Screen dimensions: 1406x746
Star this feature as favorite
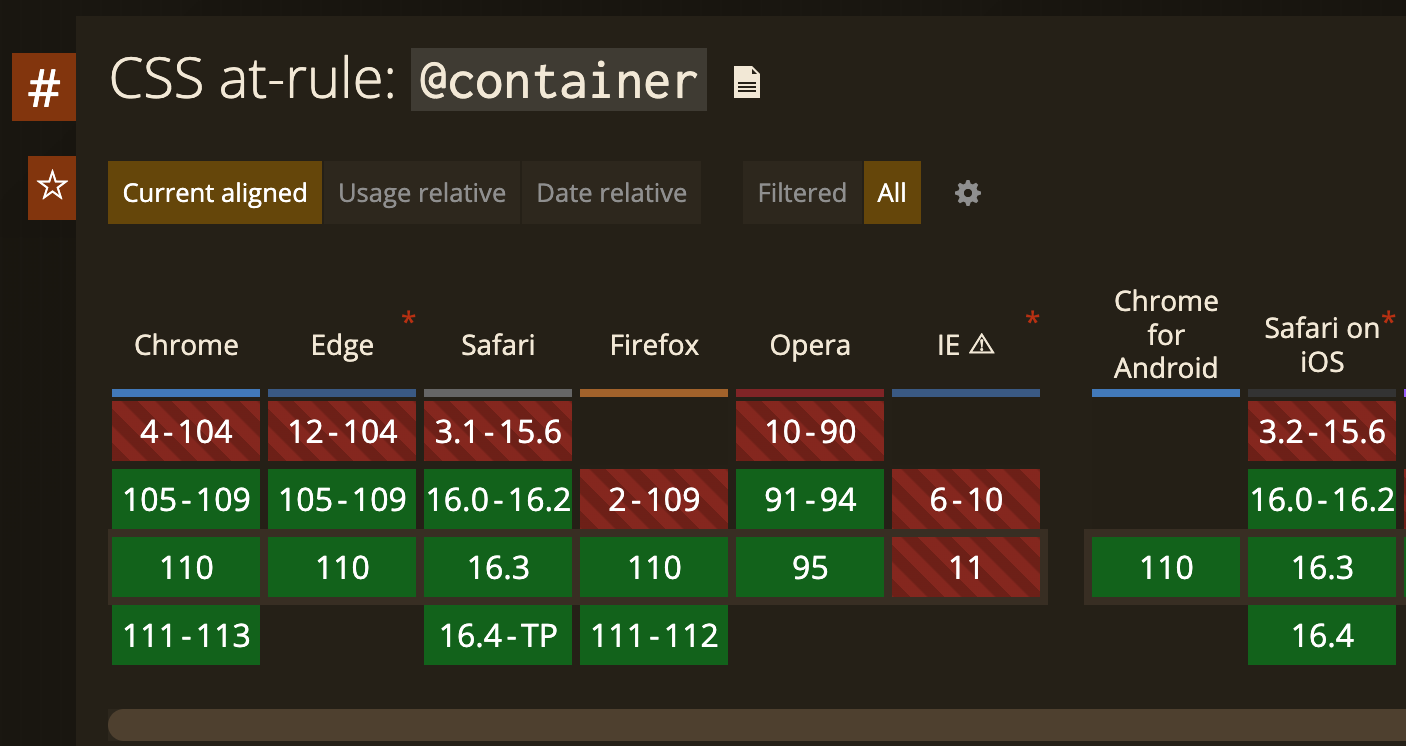pos(51,186)
